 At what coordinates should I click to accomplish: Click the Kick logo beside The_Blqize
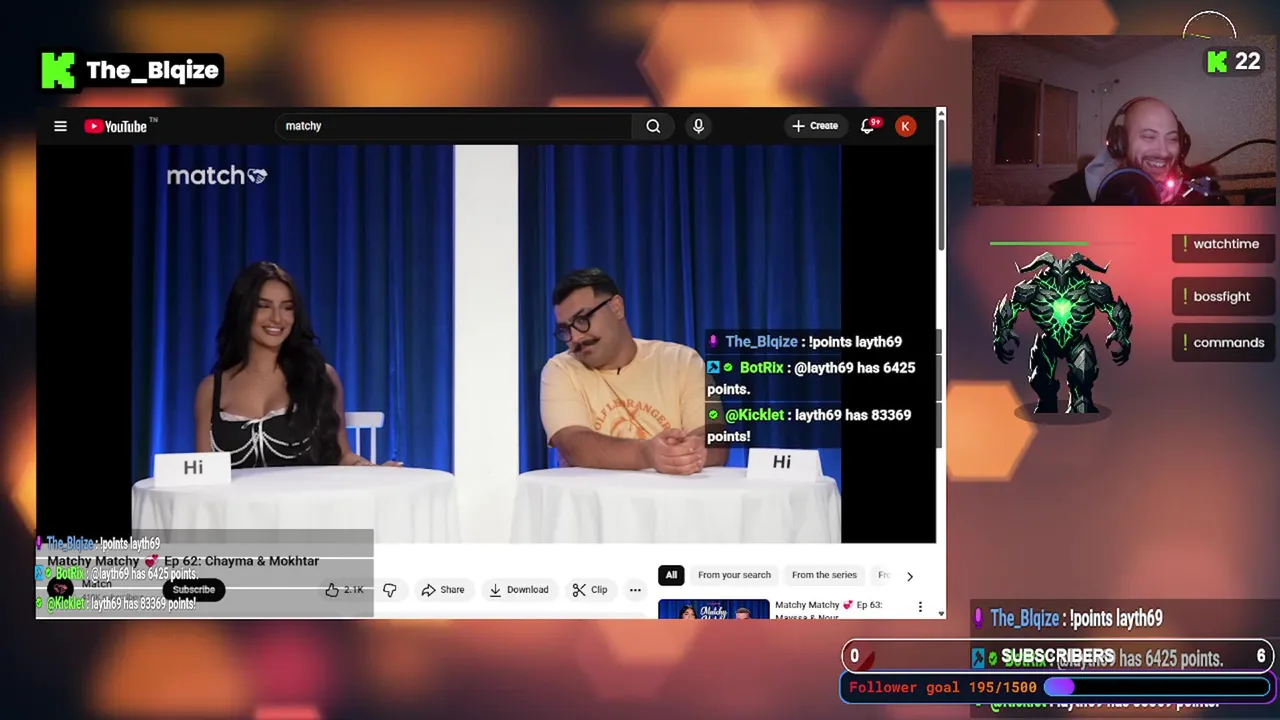(58, 70)
